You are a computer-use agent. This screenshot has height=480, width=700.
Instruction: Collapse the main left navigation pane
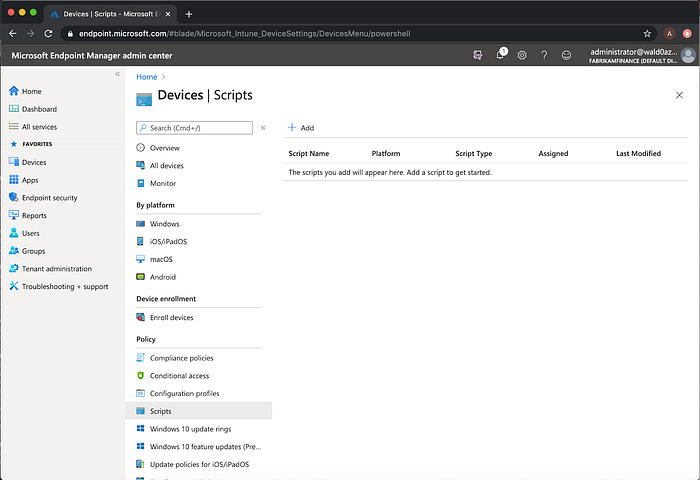click(117, 74)
